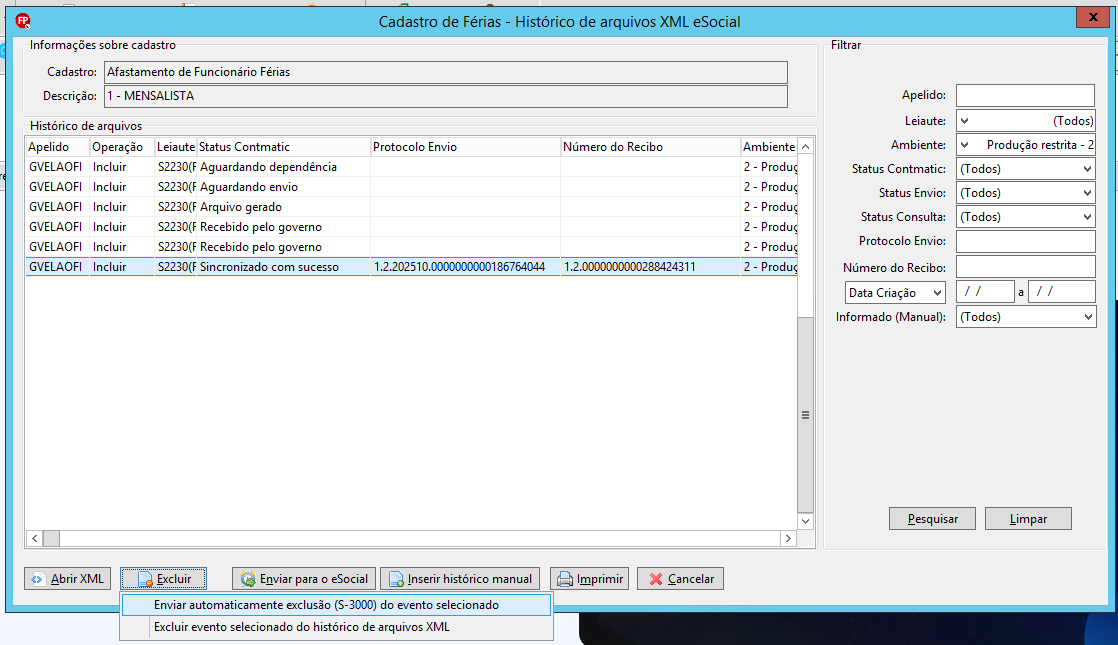1118x645 pixels.
Task: Click Sincronizado com sucesso status cell
Action: [283, 267]
